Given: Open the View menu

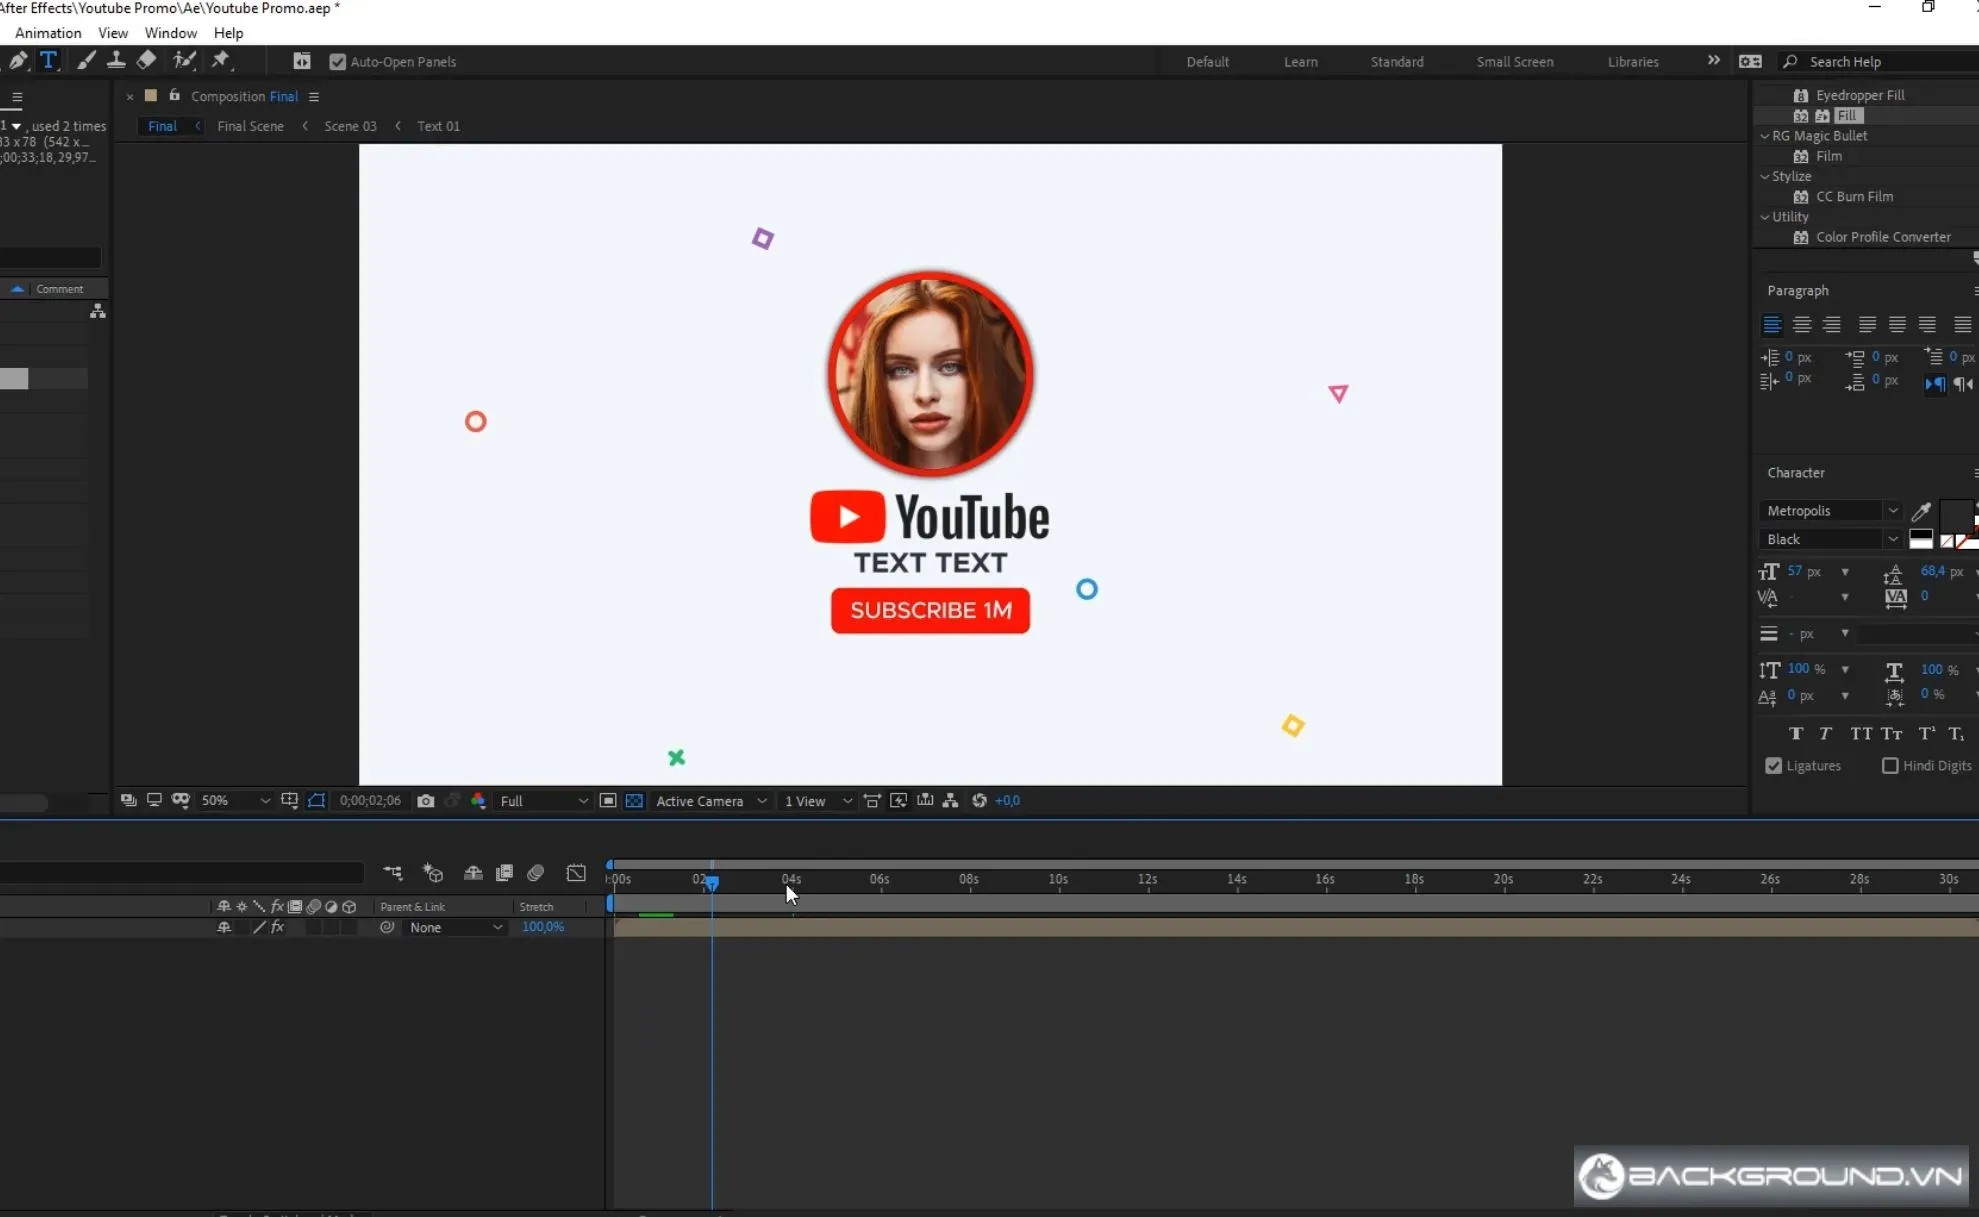Looking at the screenshot, I should coord(113,33).
